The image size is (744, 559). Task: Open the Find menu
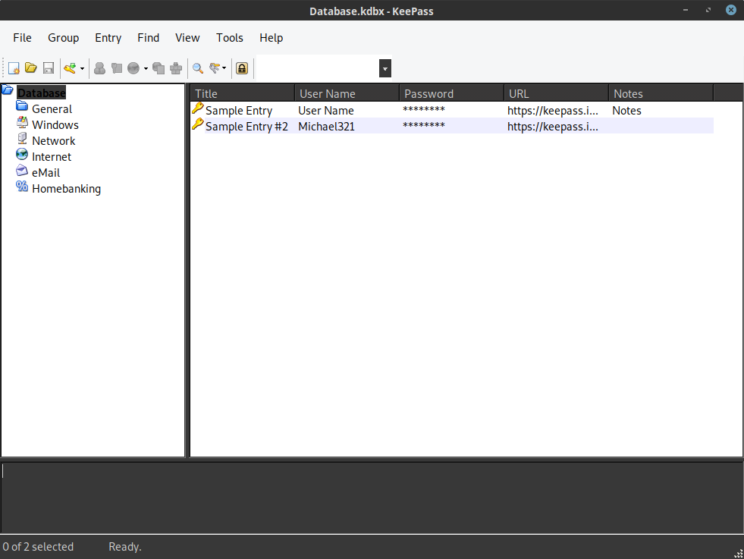pyautogui.click(x=149, y=38)
